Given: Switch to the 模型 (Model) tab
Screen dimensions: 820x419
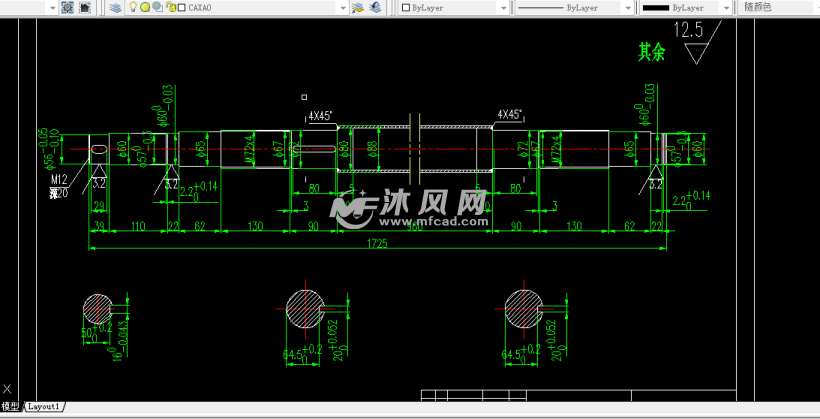Looking at the screenshot, I should click(x=10, y=407).
